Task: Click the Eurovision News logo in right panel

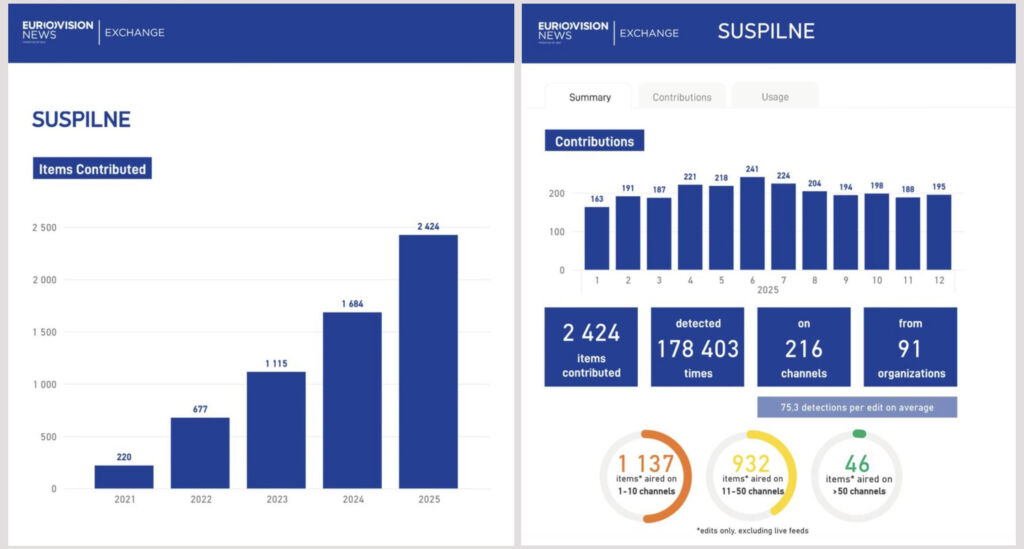Action: [x=573, y=31]
